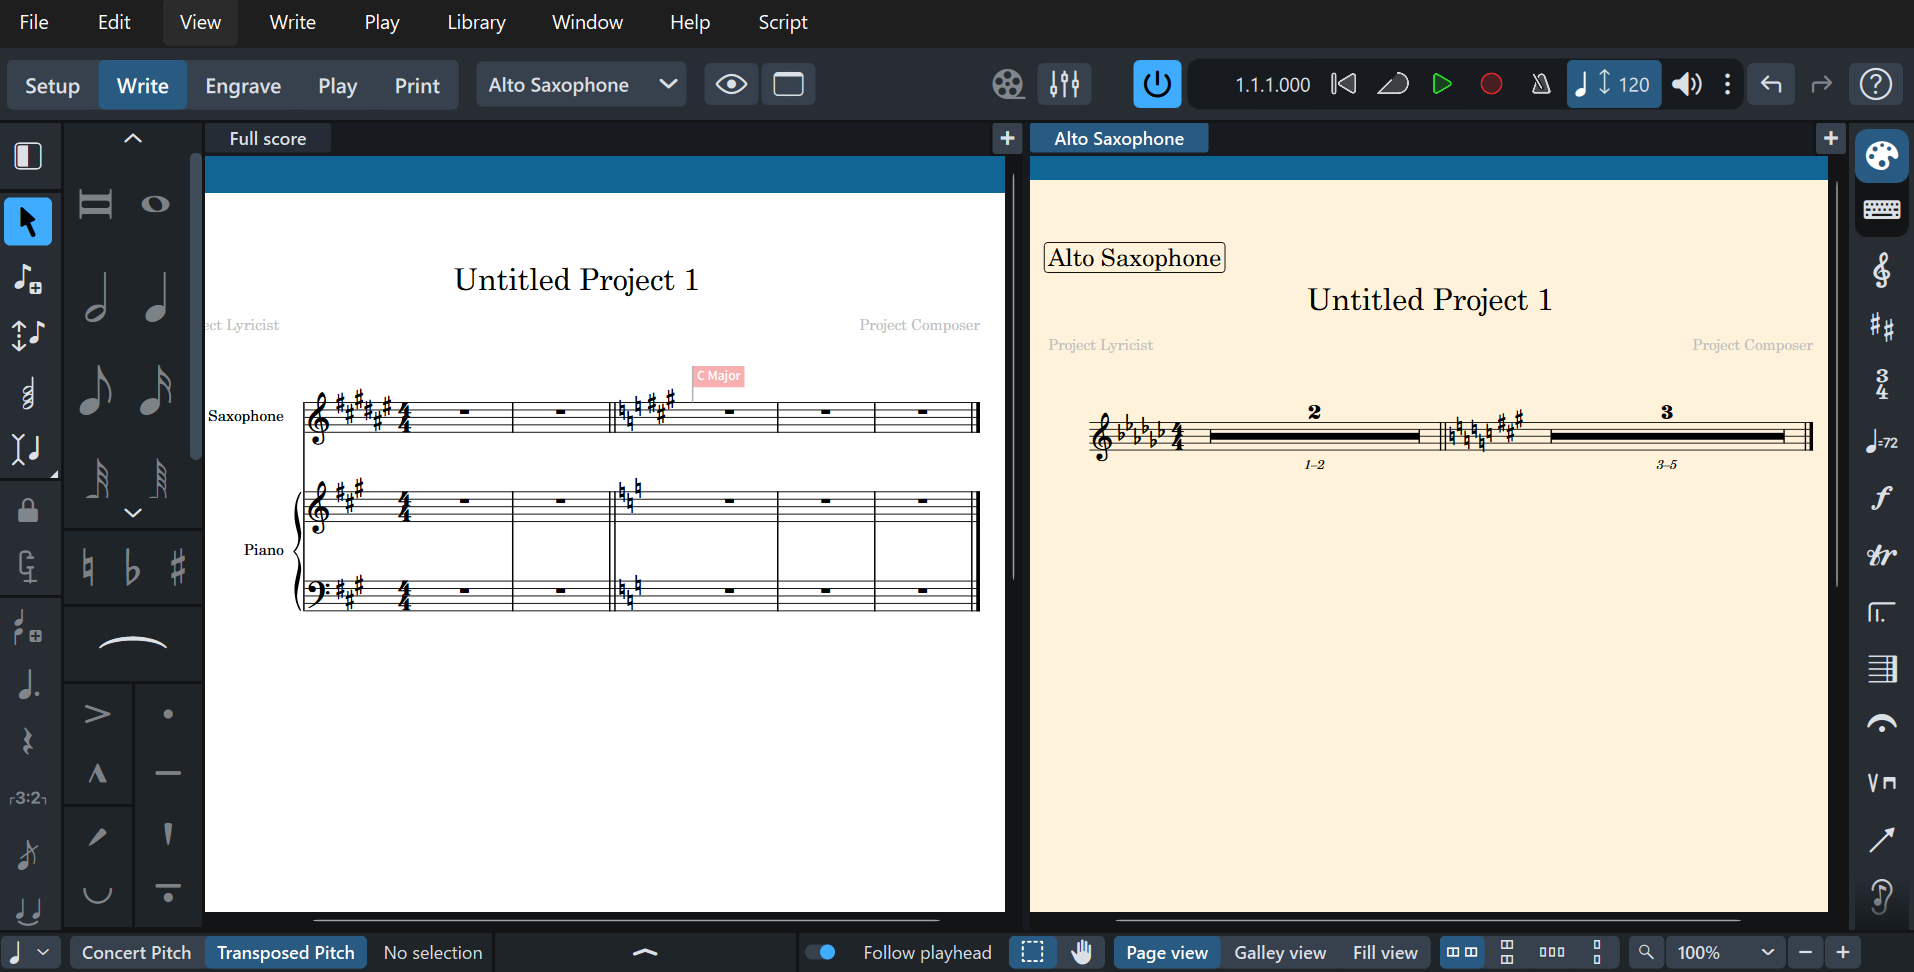Enable Transposed Pitch
Screen dimensions: 1914x972
pos(285,953)
